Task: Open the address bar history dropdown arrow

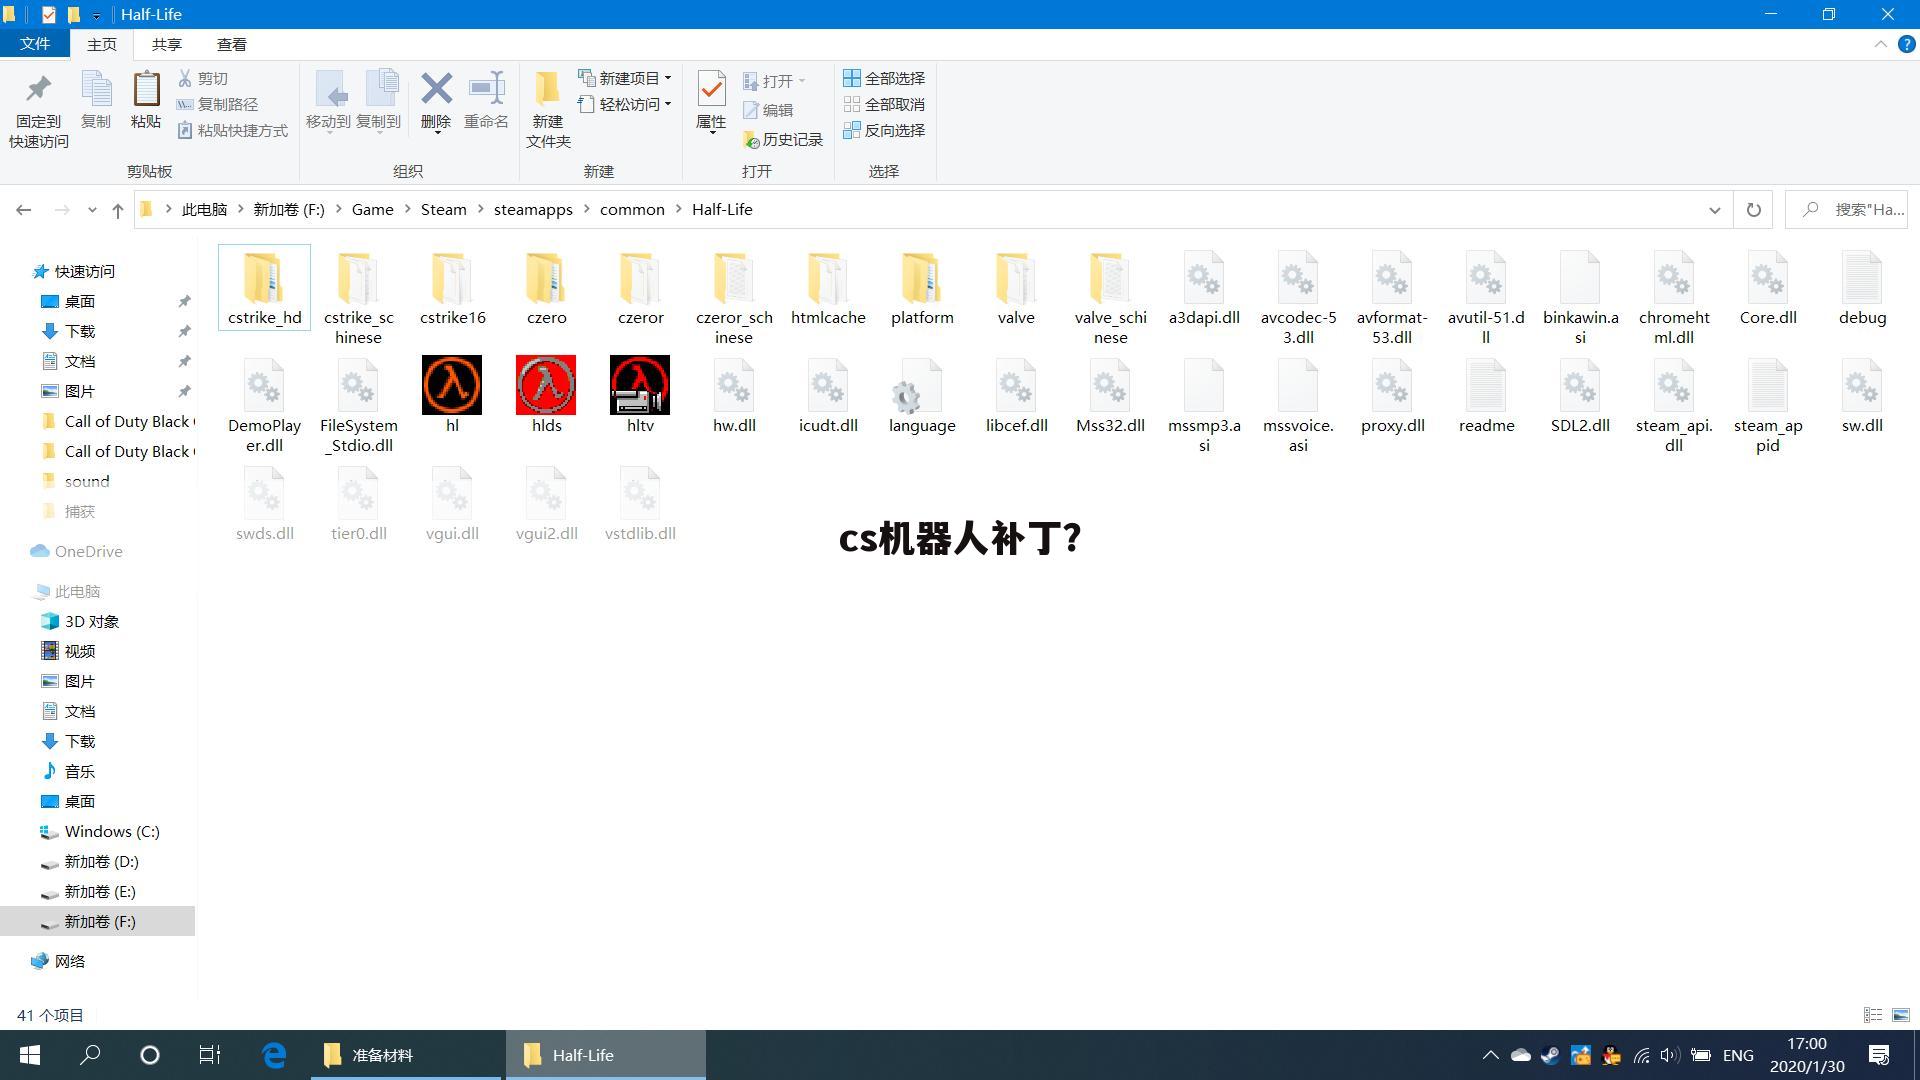Action: pyautogui.click(x=1714, y=210)
